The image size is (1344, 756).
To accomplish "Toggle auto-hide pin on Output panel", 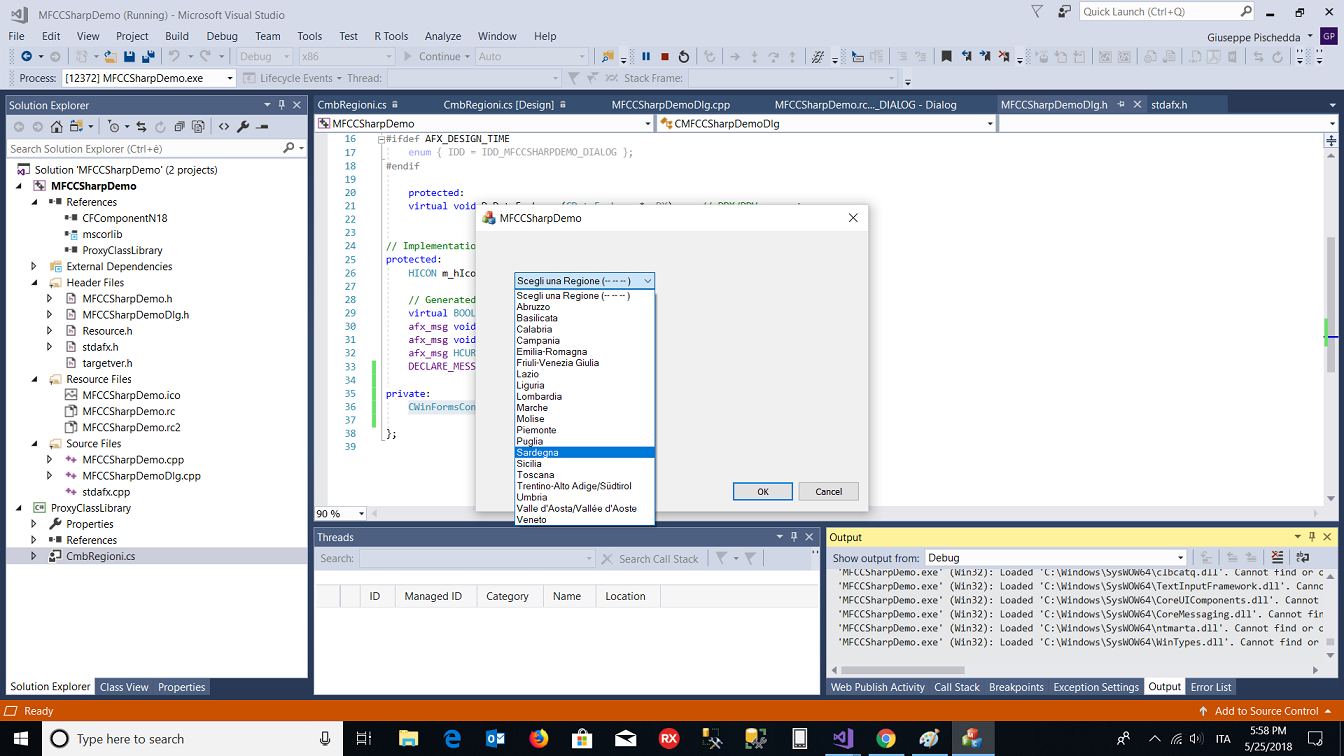I will pos(1313,537).
